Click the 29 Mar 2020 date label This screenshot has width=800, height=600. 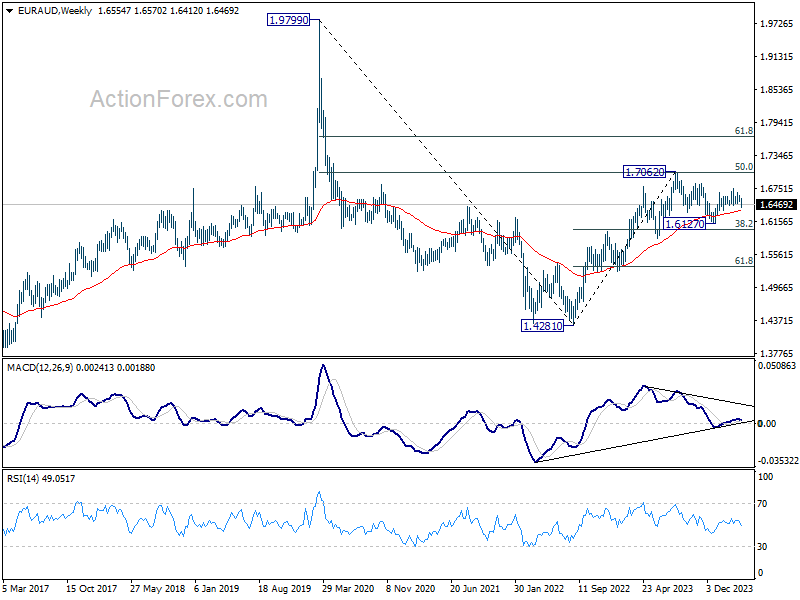[348, 588]
